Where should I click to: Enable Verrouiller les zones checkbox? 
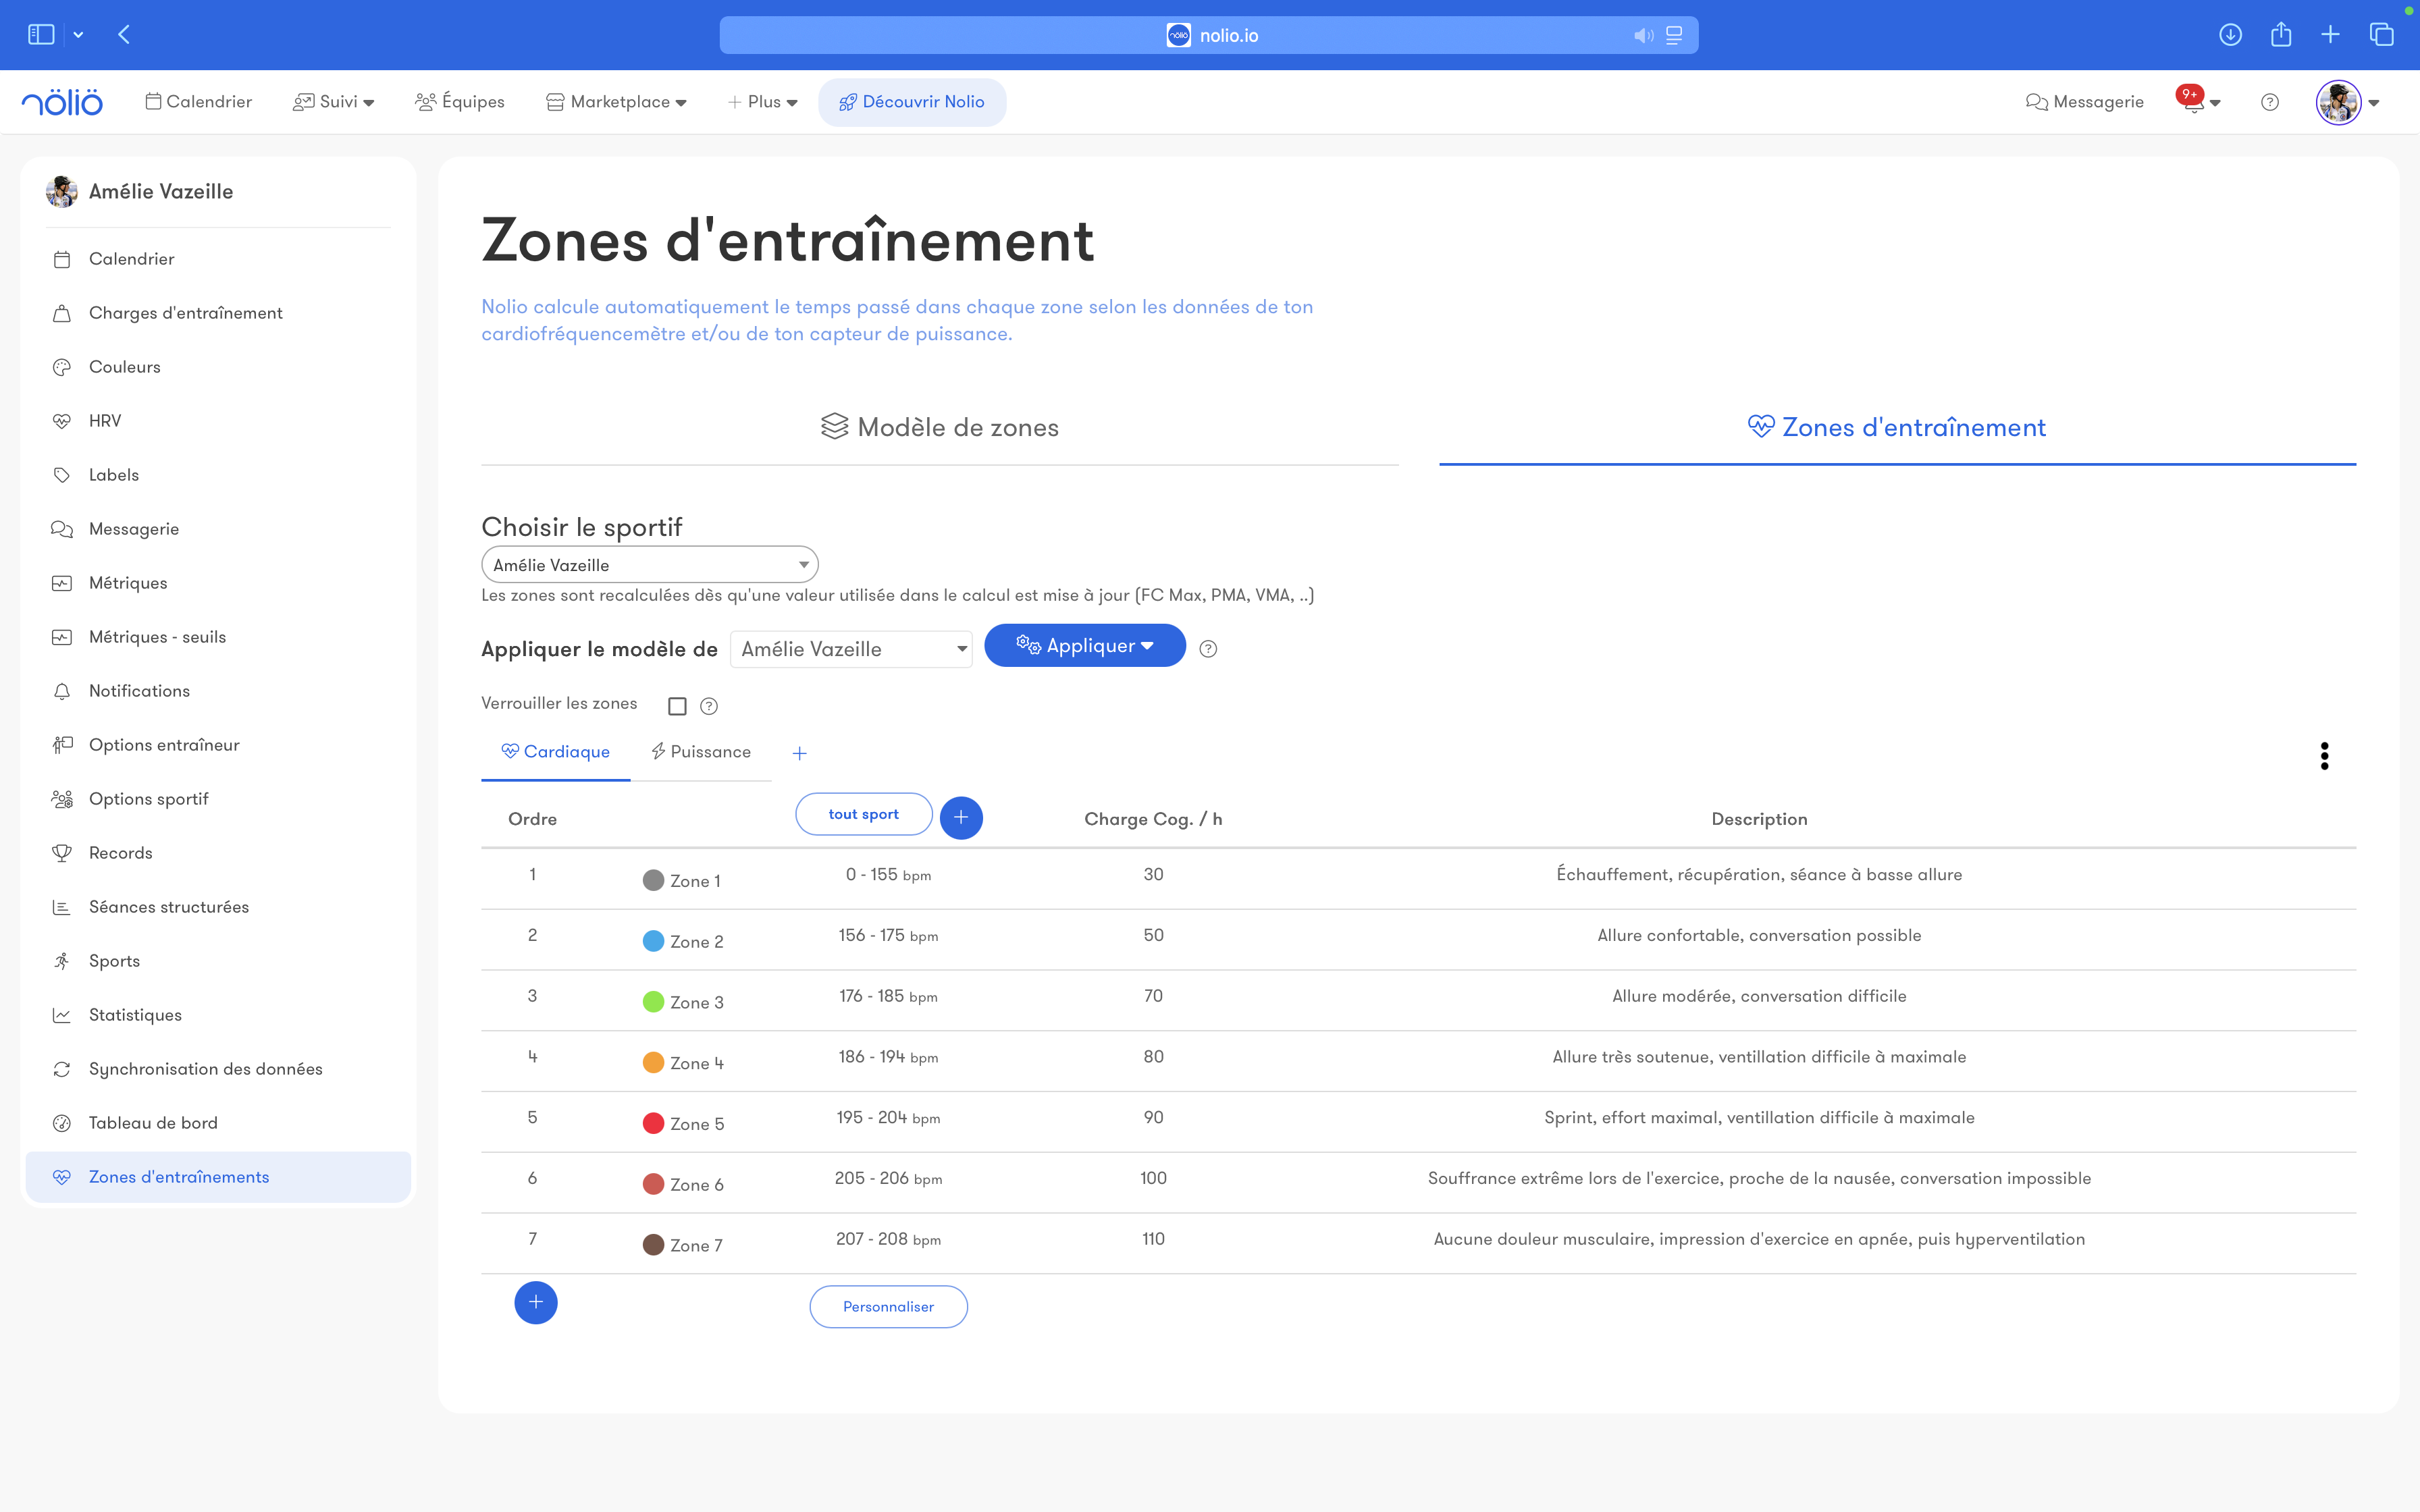677,706
